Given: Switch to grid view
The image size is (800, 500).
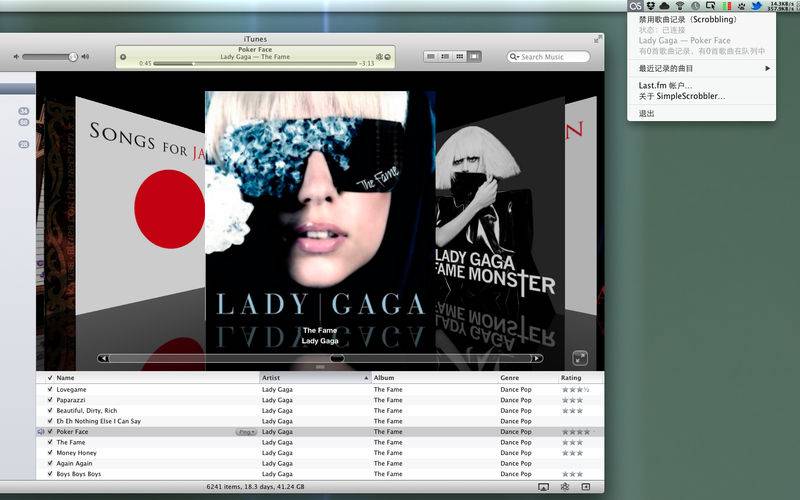Looking at the screenshot, I should point(460,57).
